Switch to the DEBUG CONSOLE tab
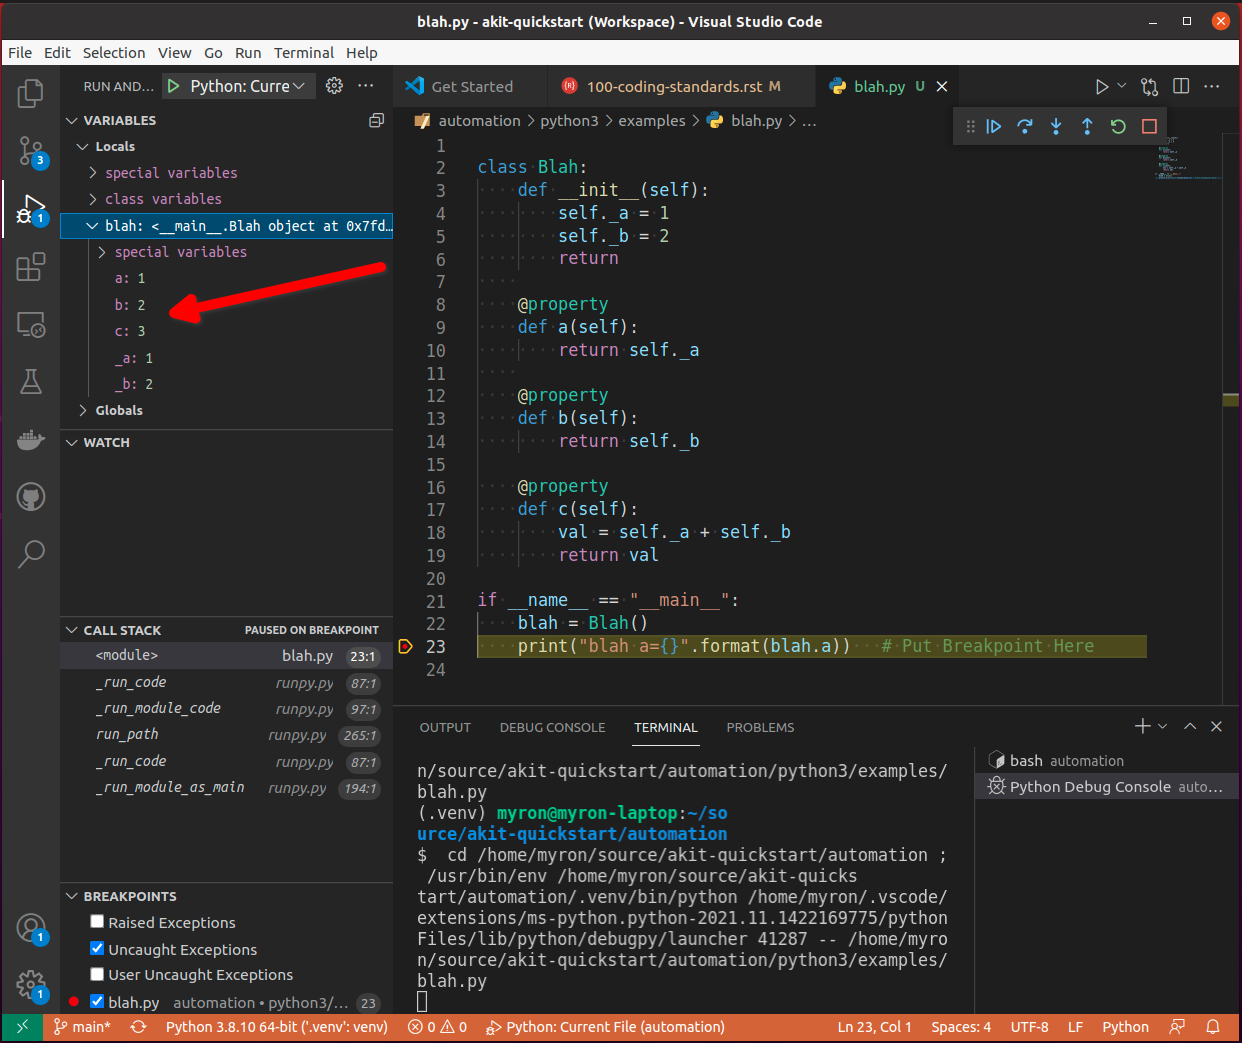This screenshot has width=1242, height=1043. [x=552, y=727]
